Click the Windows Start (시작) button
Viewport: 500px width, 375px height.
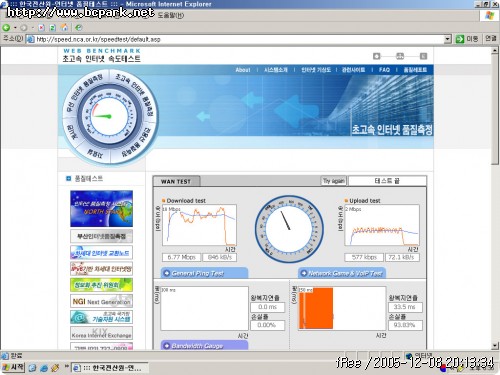coord(13,367)
